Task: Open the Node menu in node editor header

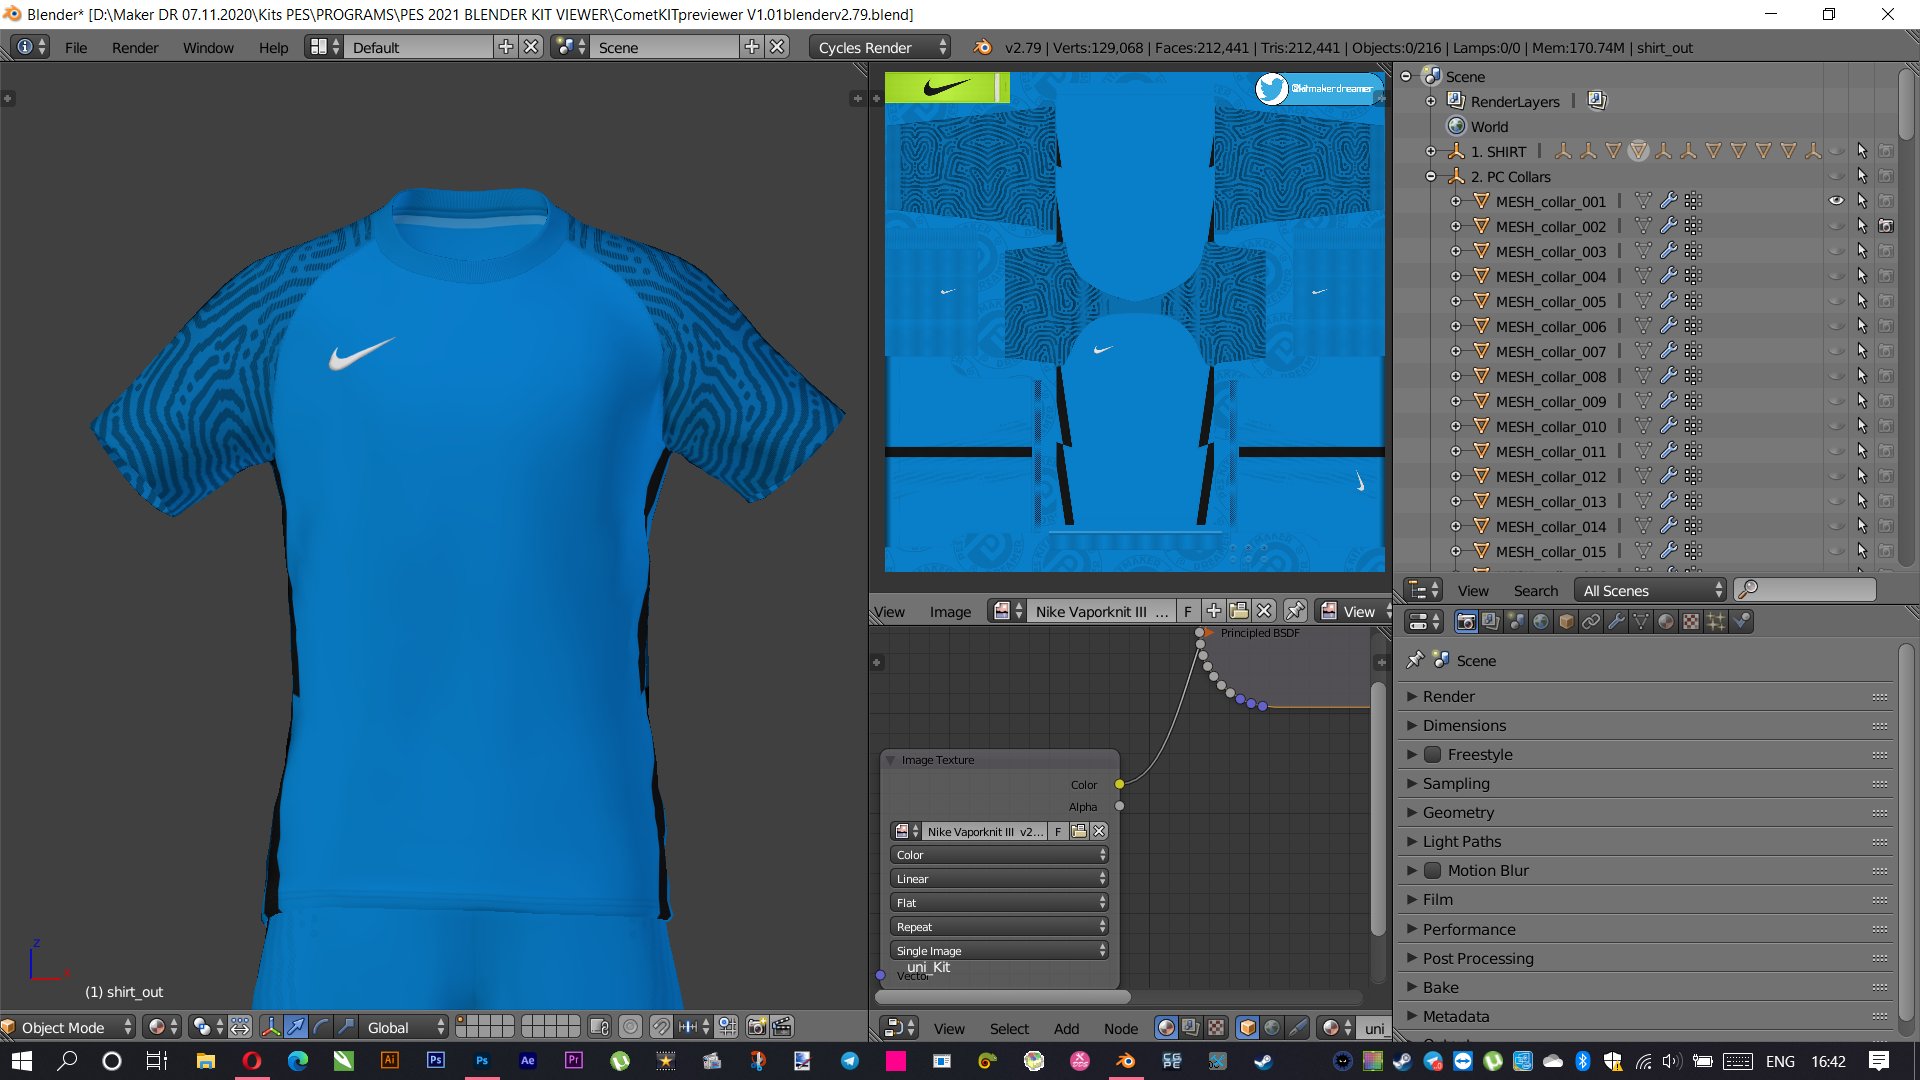Action: [1121, 1028]
